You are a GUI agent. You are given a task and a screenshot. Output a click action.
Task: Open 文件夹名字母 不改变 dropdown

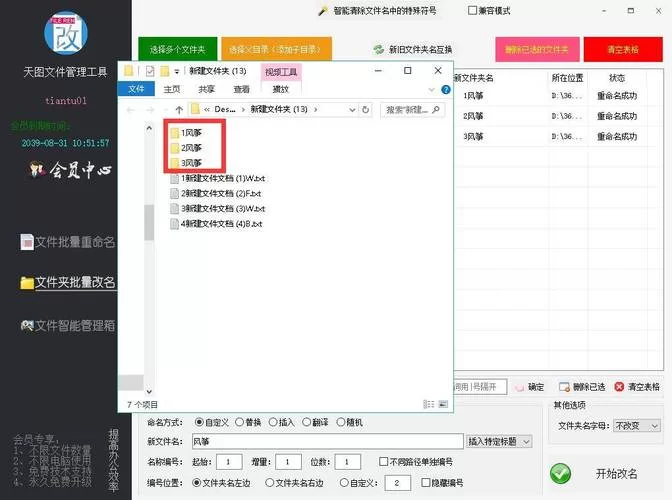(637, 425)
